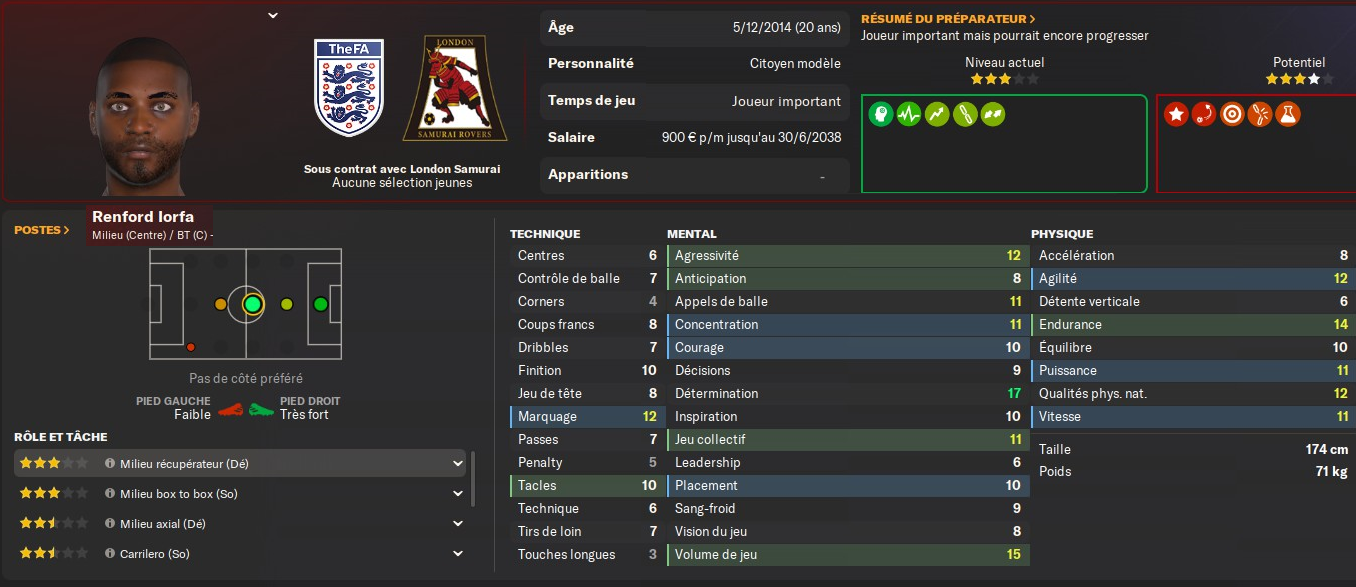Open the Résumé du préparateur link
This screenshot has height=587, width=1356.
point(948,19)
